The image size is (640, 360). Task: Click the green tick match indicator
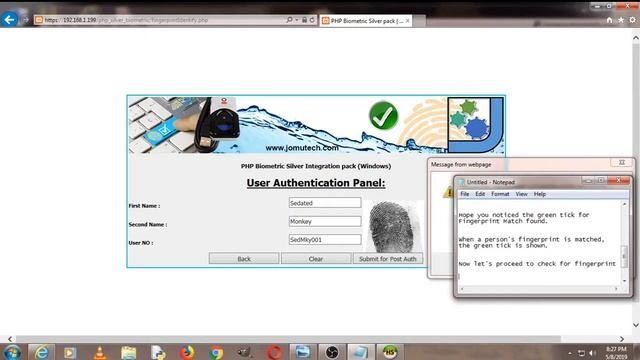pos(383,116)
